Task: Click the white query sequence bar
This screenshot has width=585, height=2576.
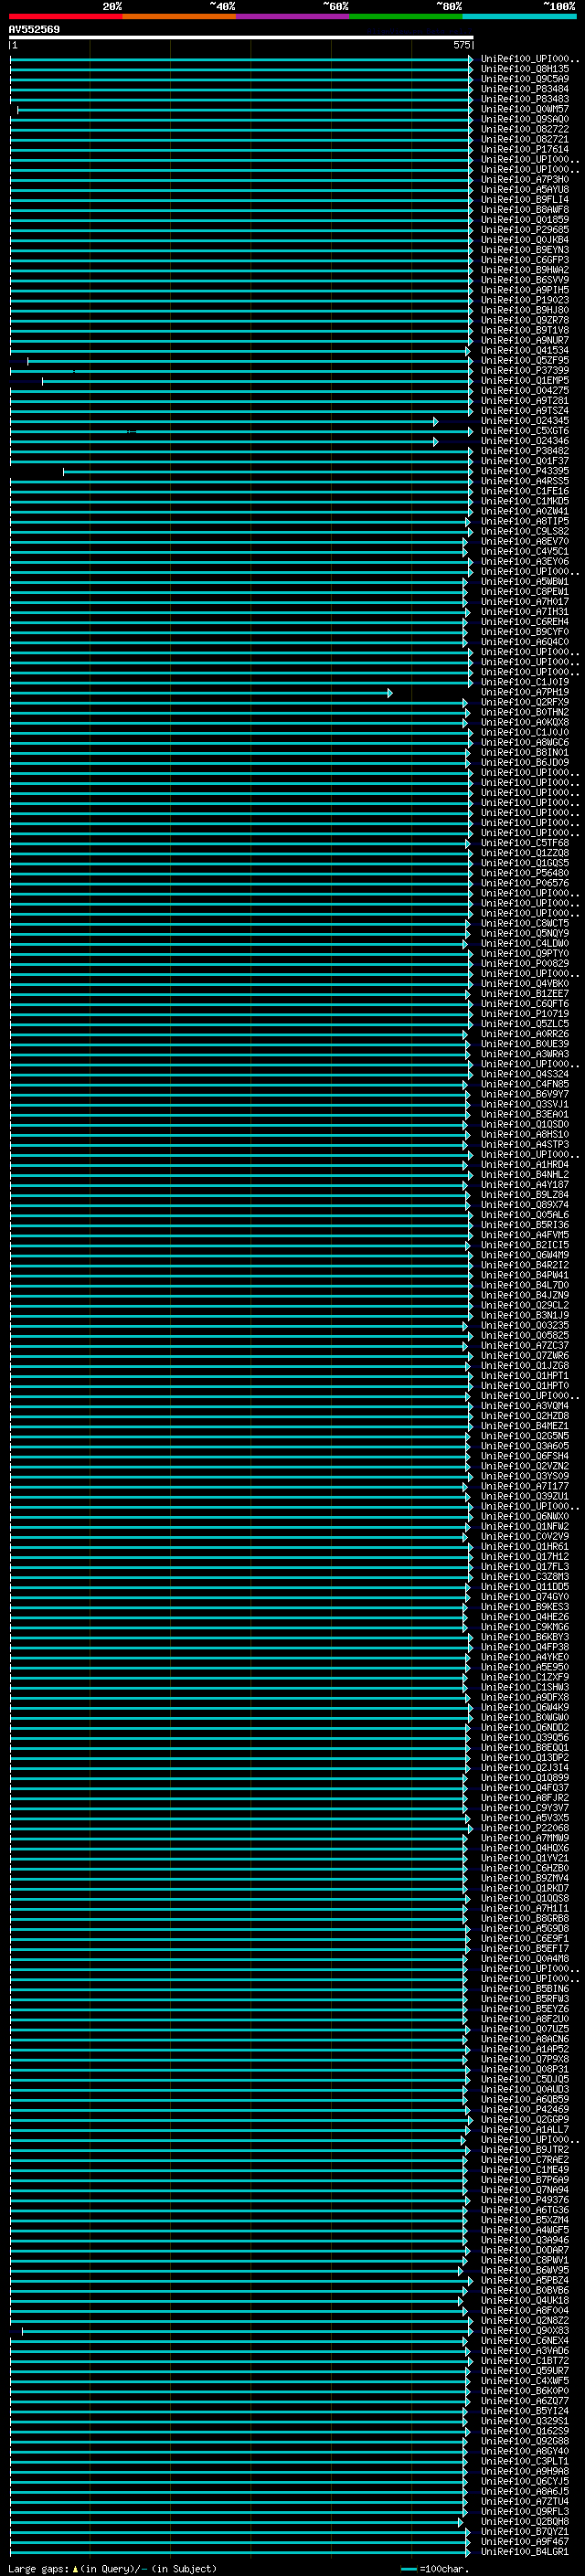Action: (x=241, y=38)
